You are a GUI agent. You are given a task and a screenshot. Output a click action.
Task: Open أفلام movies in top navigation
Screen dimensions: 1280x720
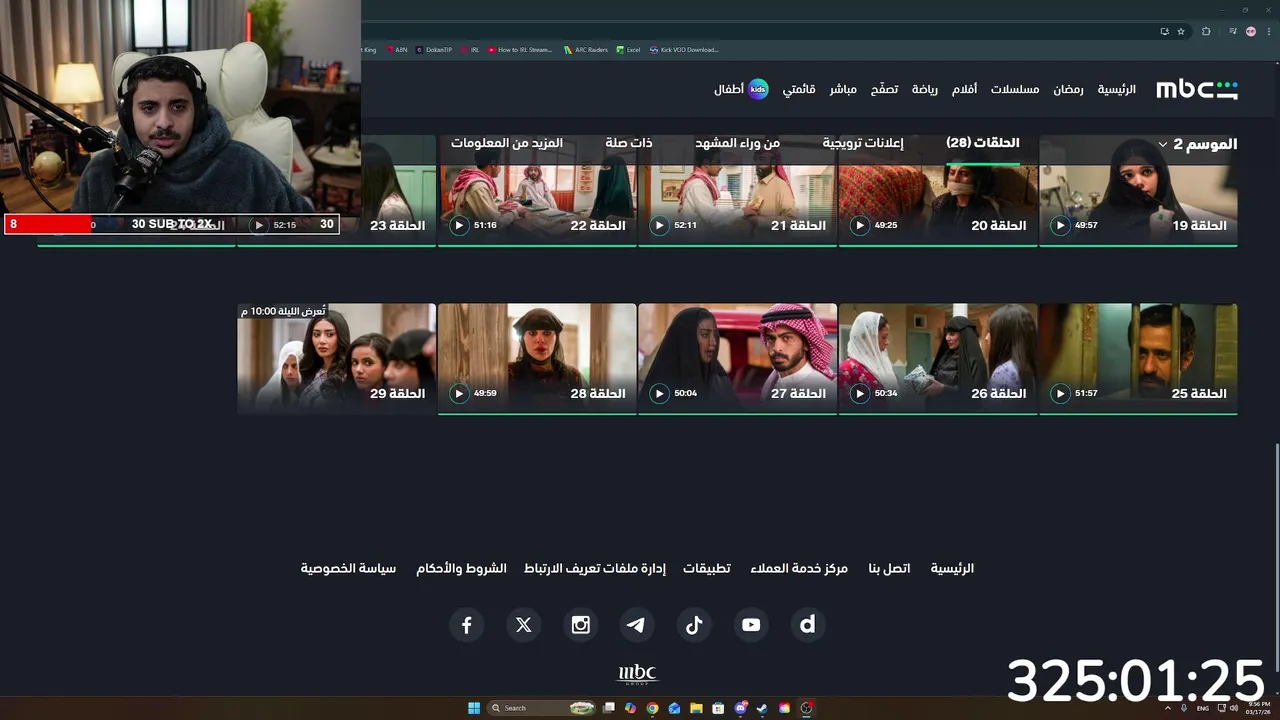tap(964, 89)
